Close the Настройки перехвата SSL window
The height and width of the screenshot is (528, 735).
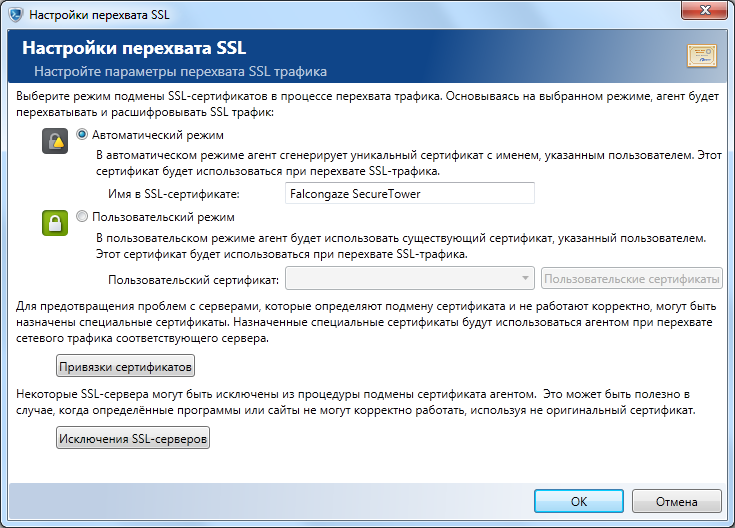tap(704, 10)
